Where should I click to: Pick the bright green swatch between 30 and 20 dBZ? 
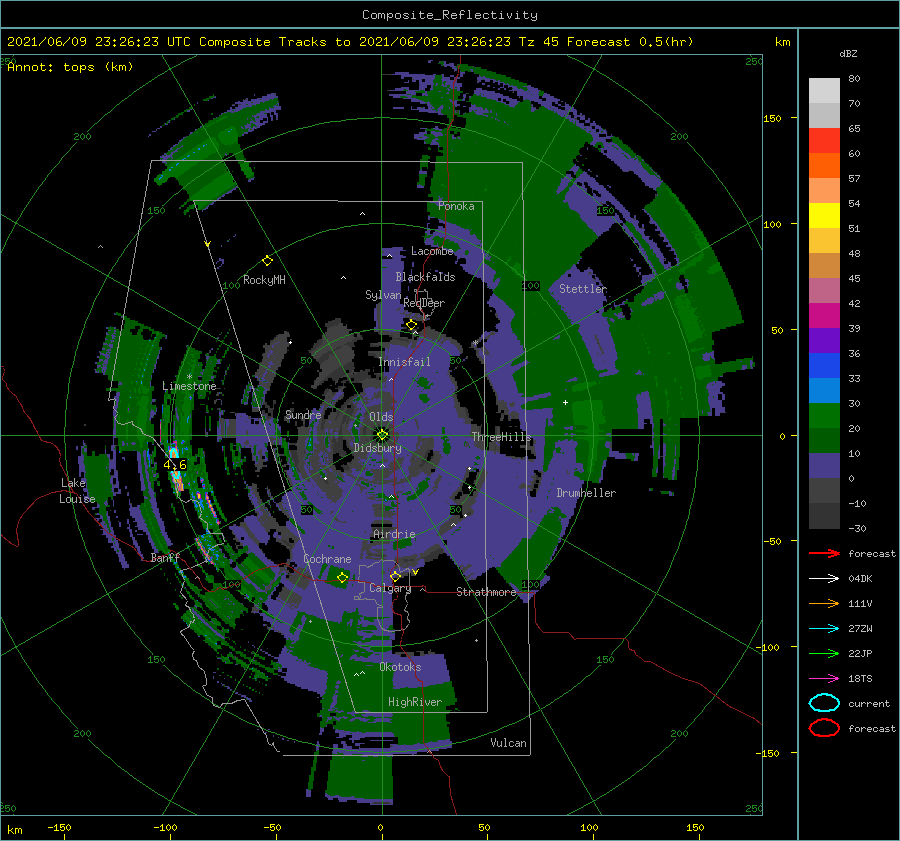[x=824, y=416]
